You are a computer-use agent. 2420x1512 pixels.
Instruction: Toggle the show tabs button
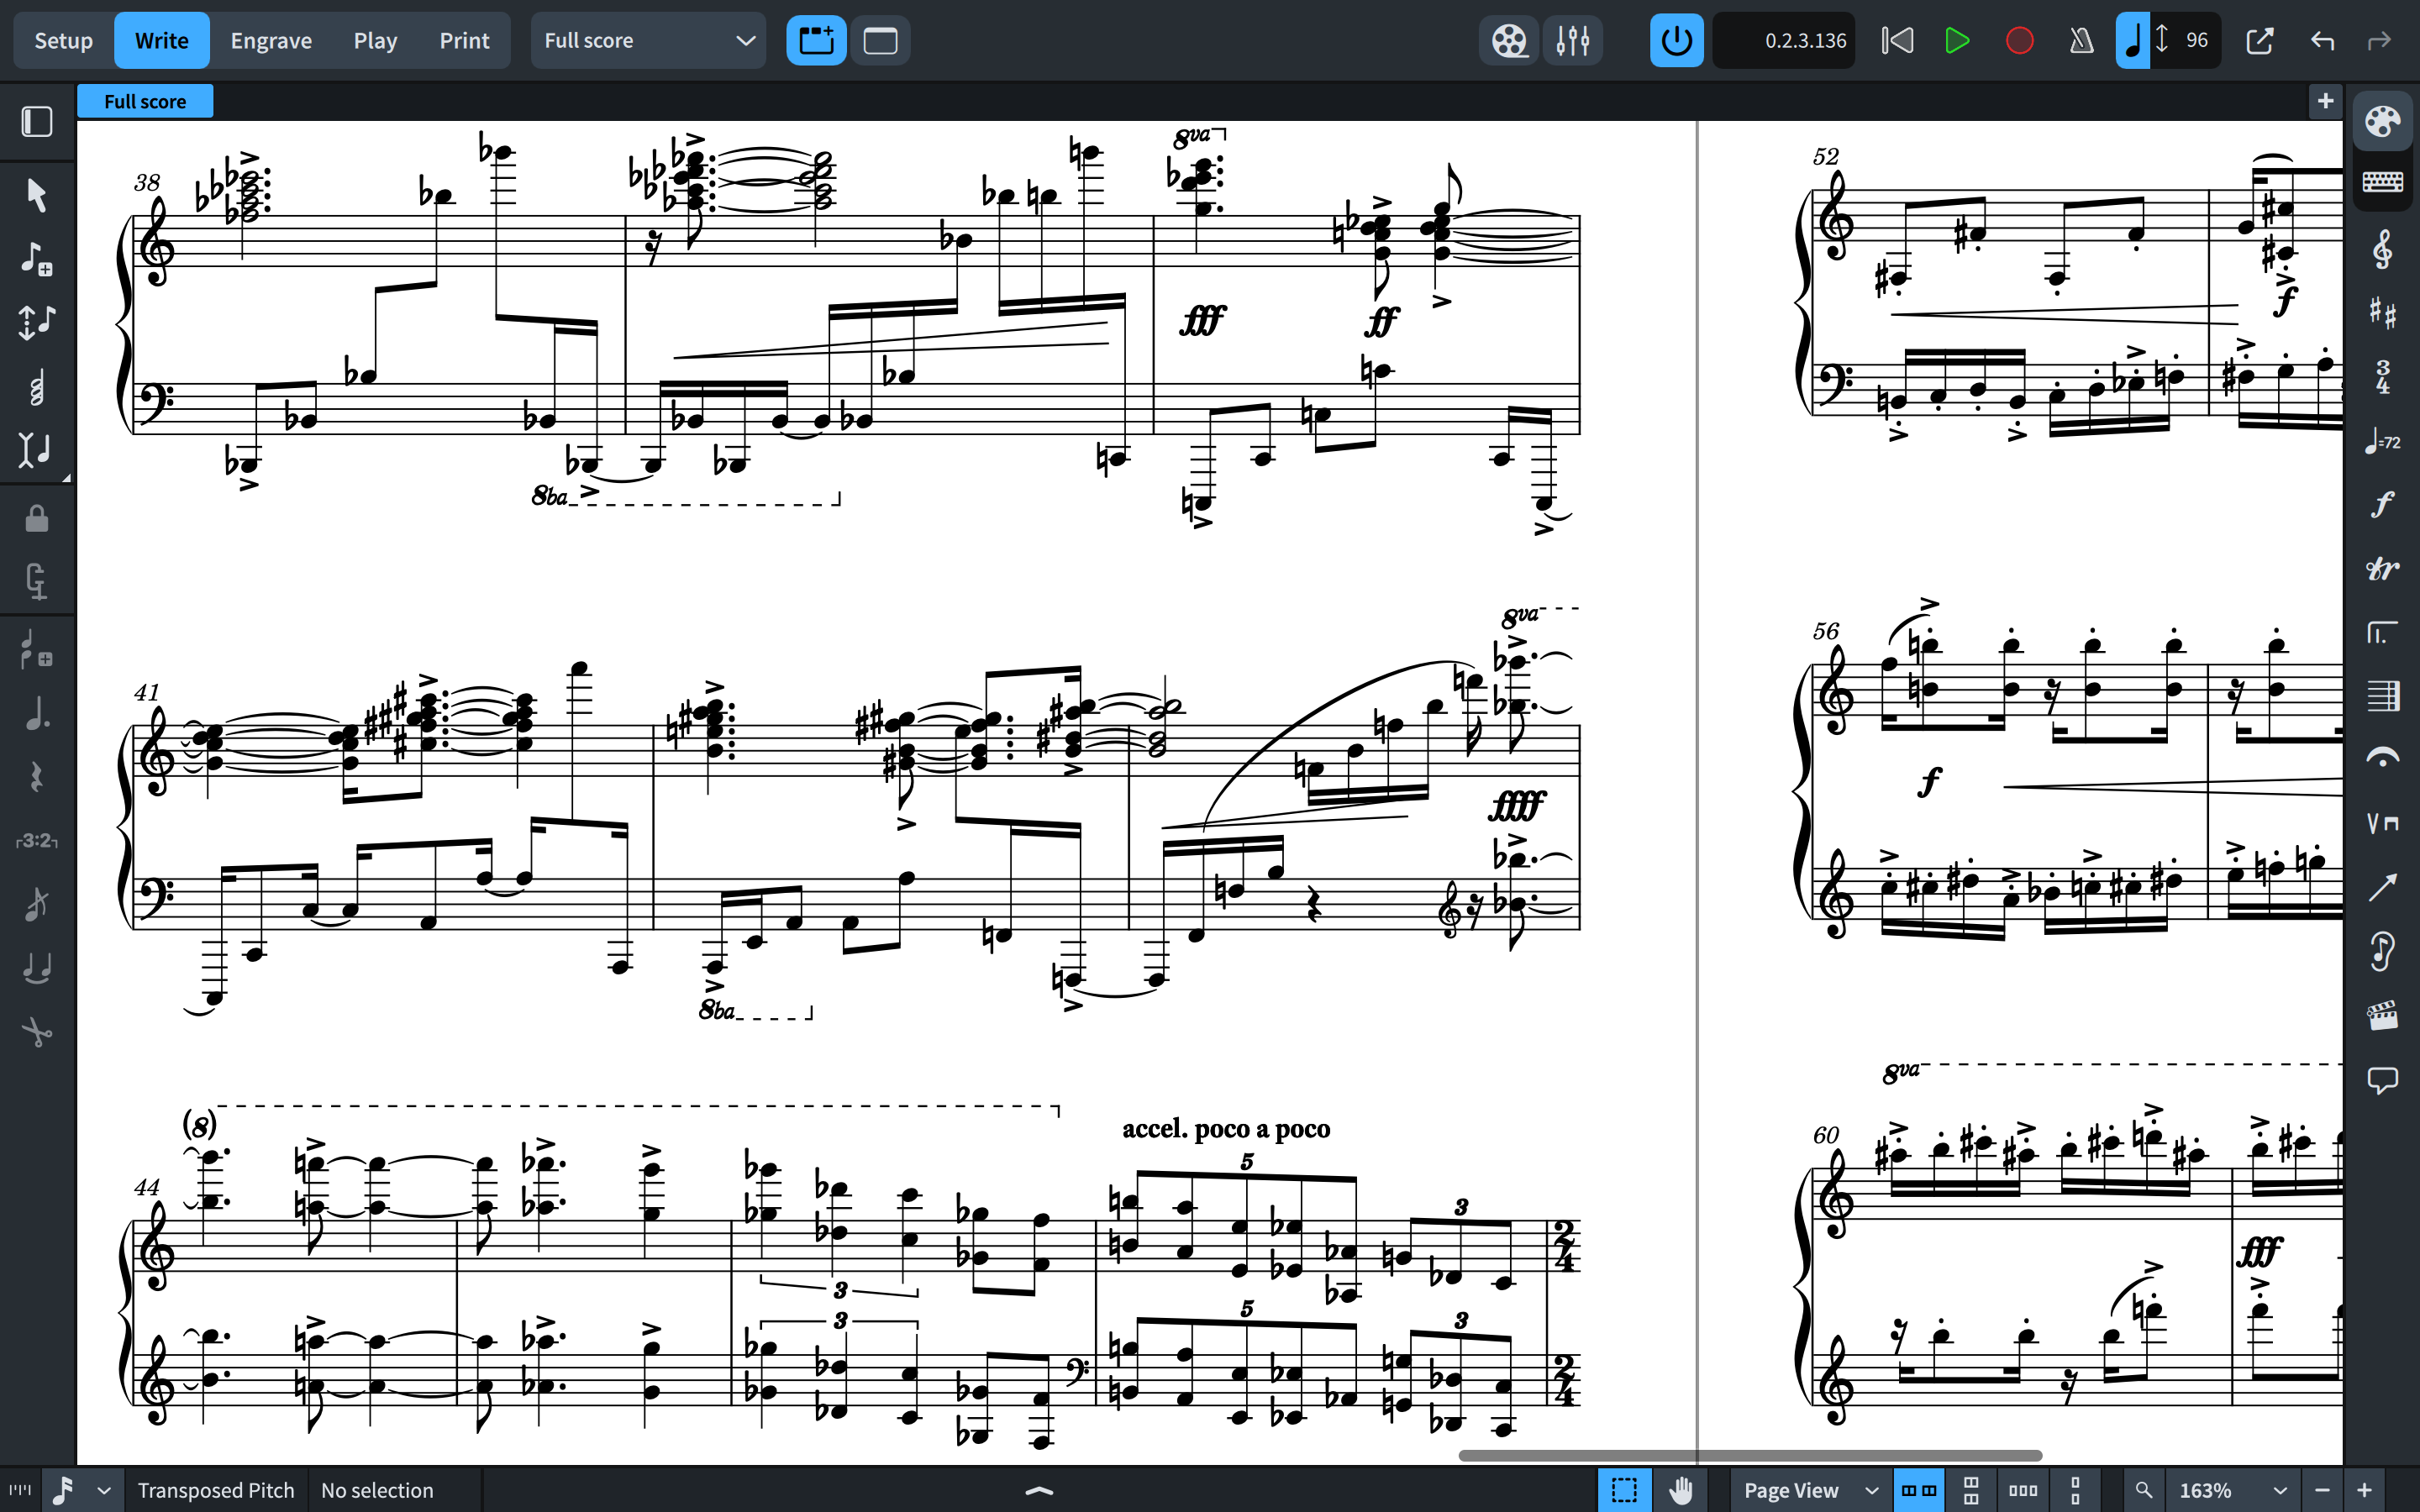tap(816, 41)
